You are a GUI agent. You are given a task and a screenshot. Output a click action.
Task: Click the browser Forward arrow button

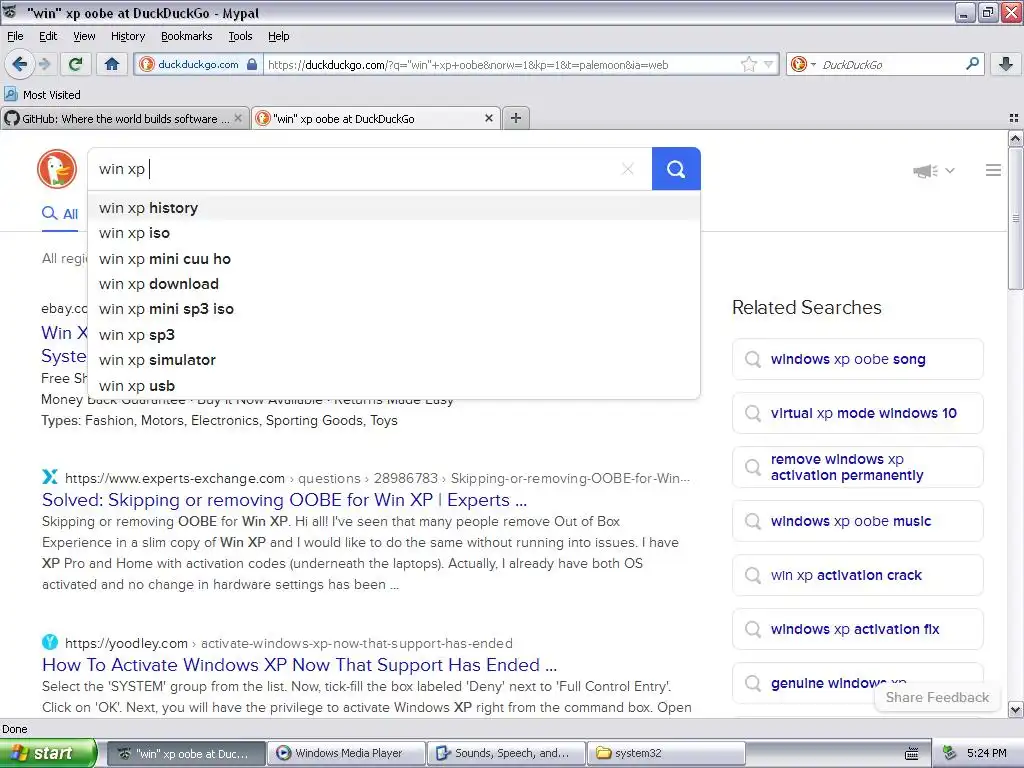point(44,64)
